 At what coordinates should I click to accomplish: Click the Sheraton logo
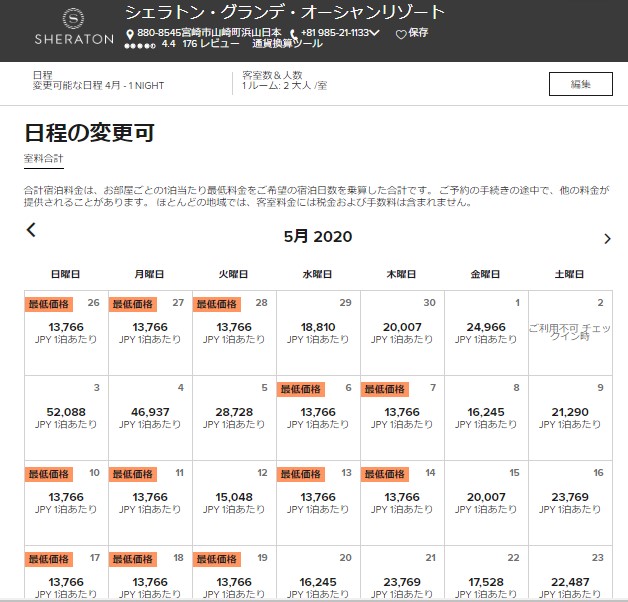[74, 26]
